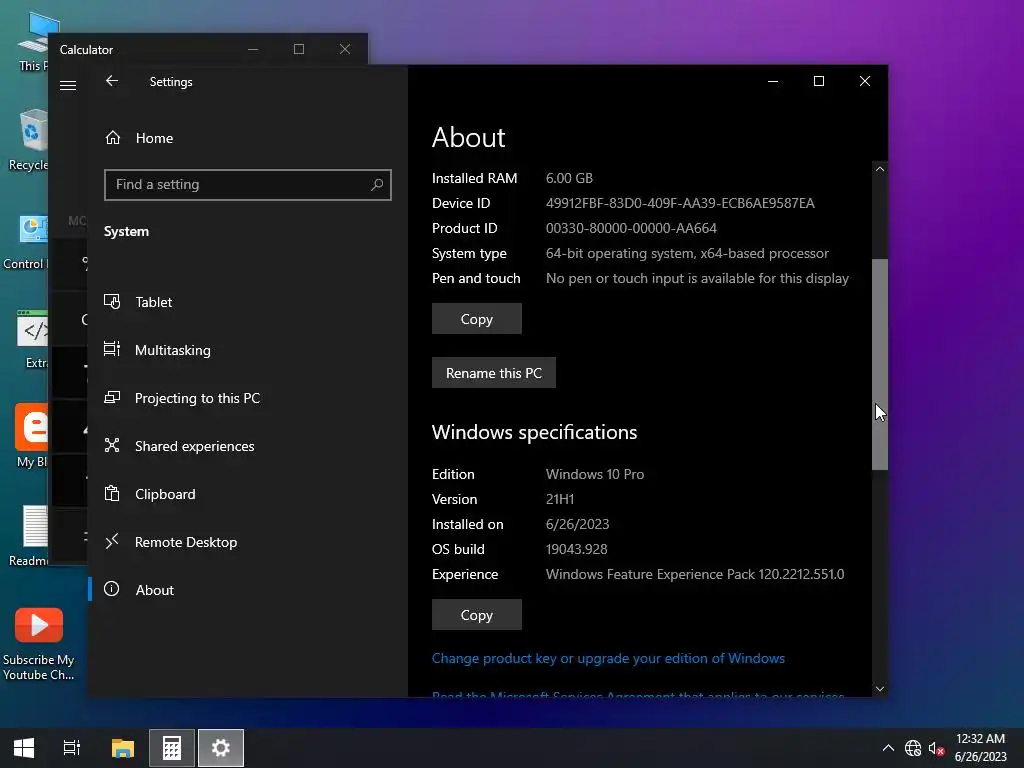Copy the Windows specifications
This screenshot has width=1024, height=768.
477,615
